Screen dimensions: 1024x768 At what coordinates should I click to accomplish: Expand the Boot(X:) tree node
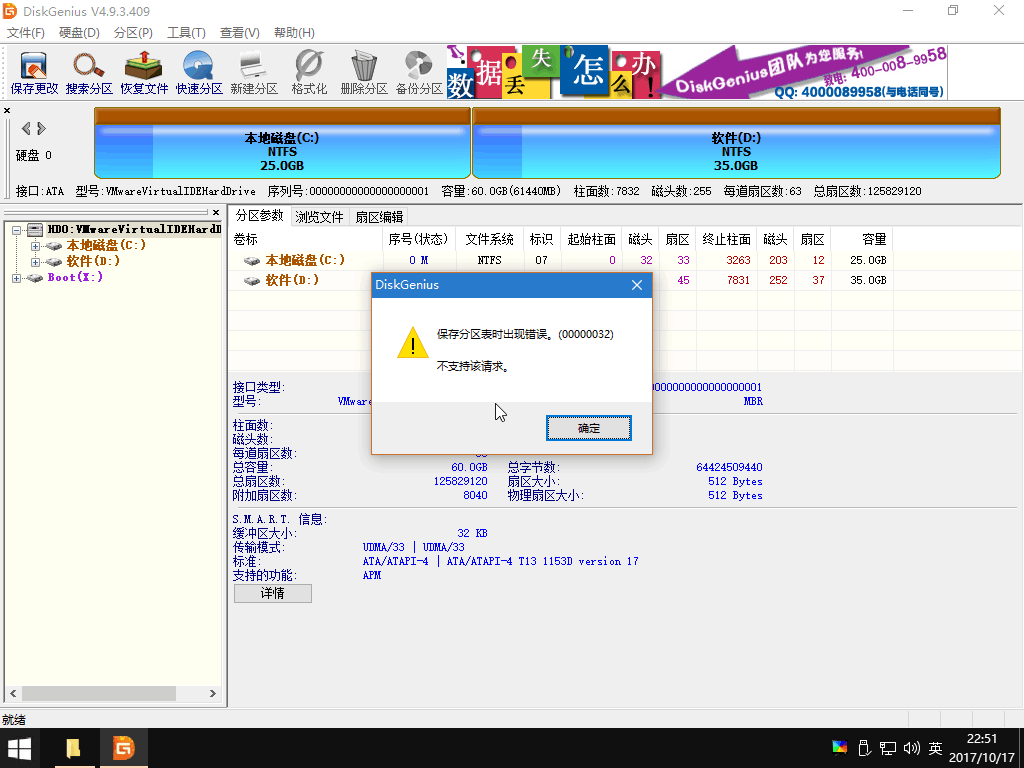coord(16,278)
